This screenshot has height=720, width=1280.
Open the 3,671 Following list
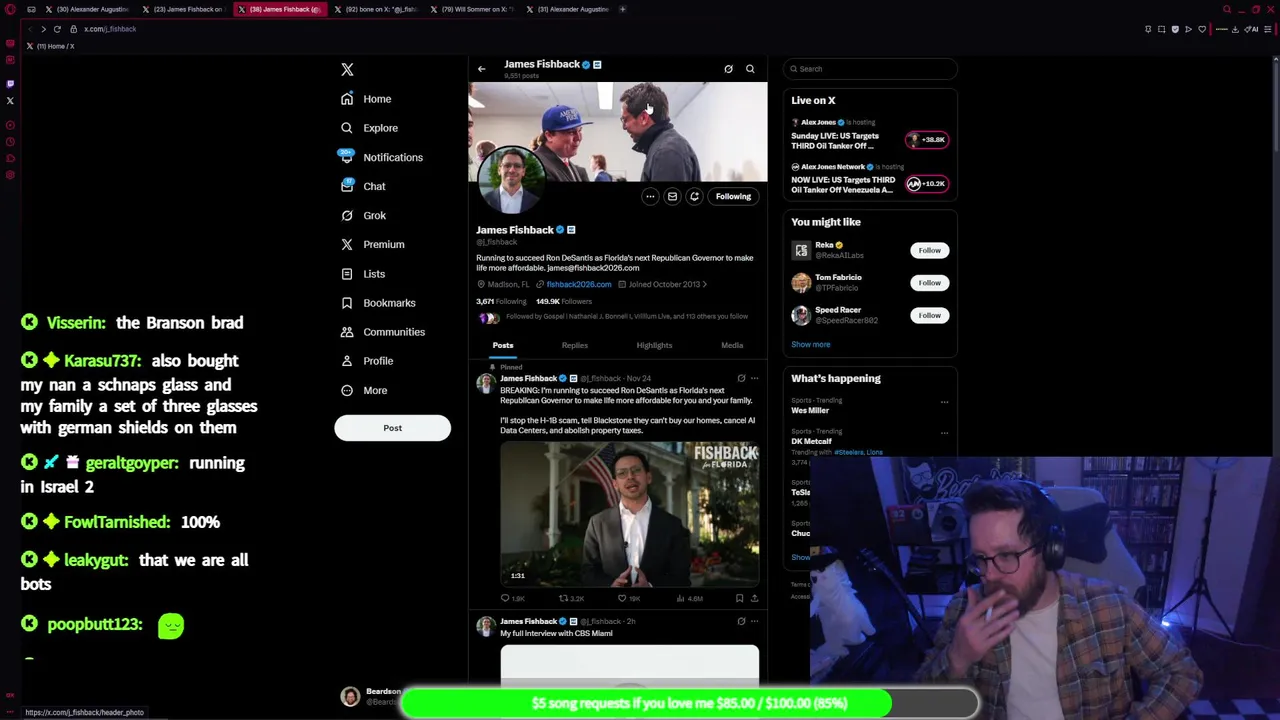501,301
